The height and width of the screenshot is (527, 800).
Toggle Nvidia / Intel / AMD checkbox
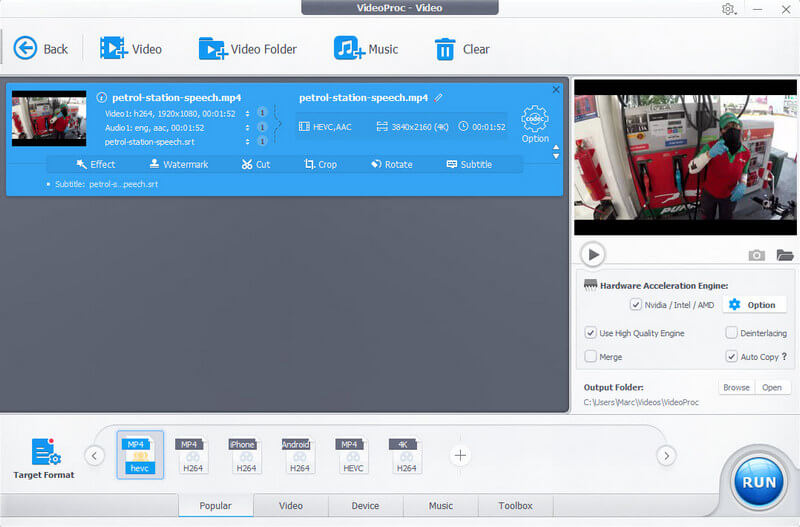click(635, 305)
